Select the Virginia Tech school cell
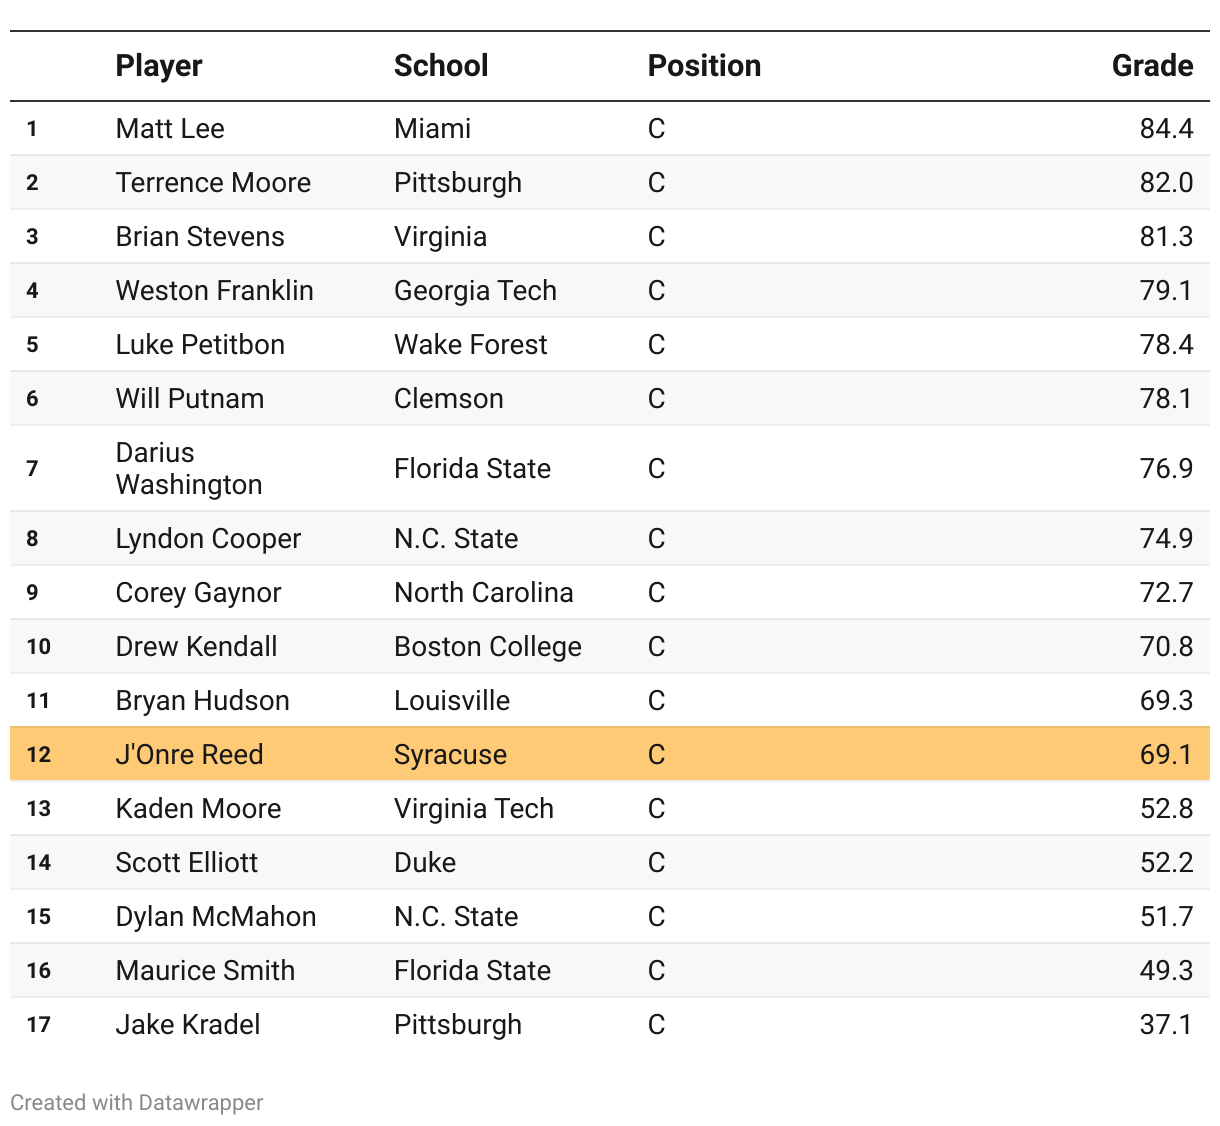Viewport: 1220px width, 1126px height. click(473, 809)
